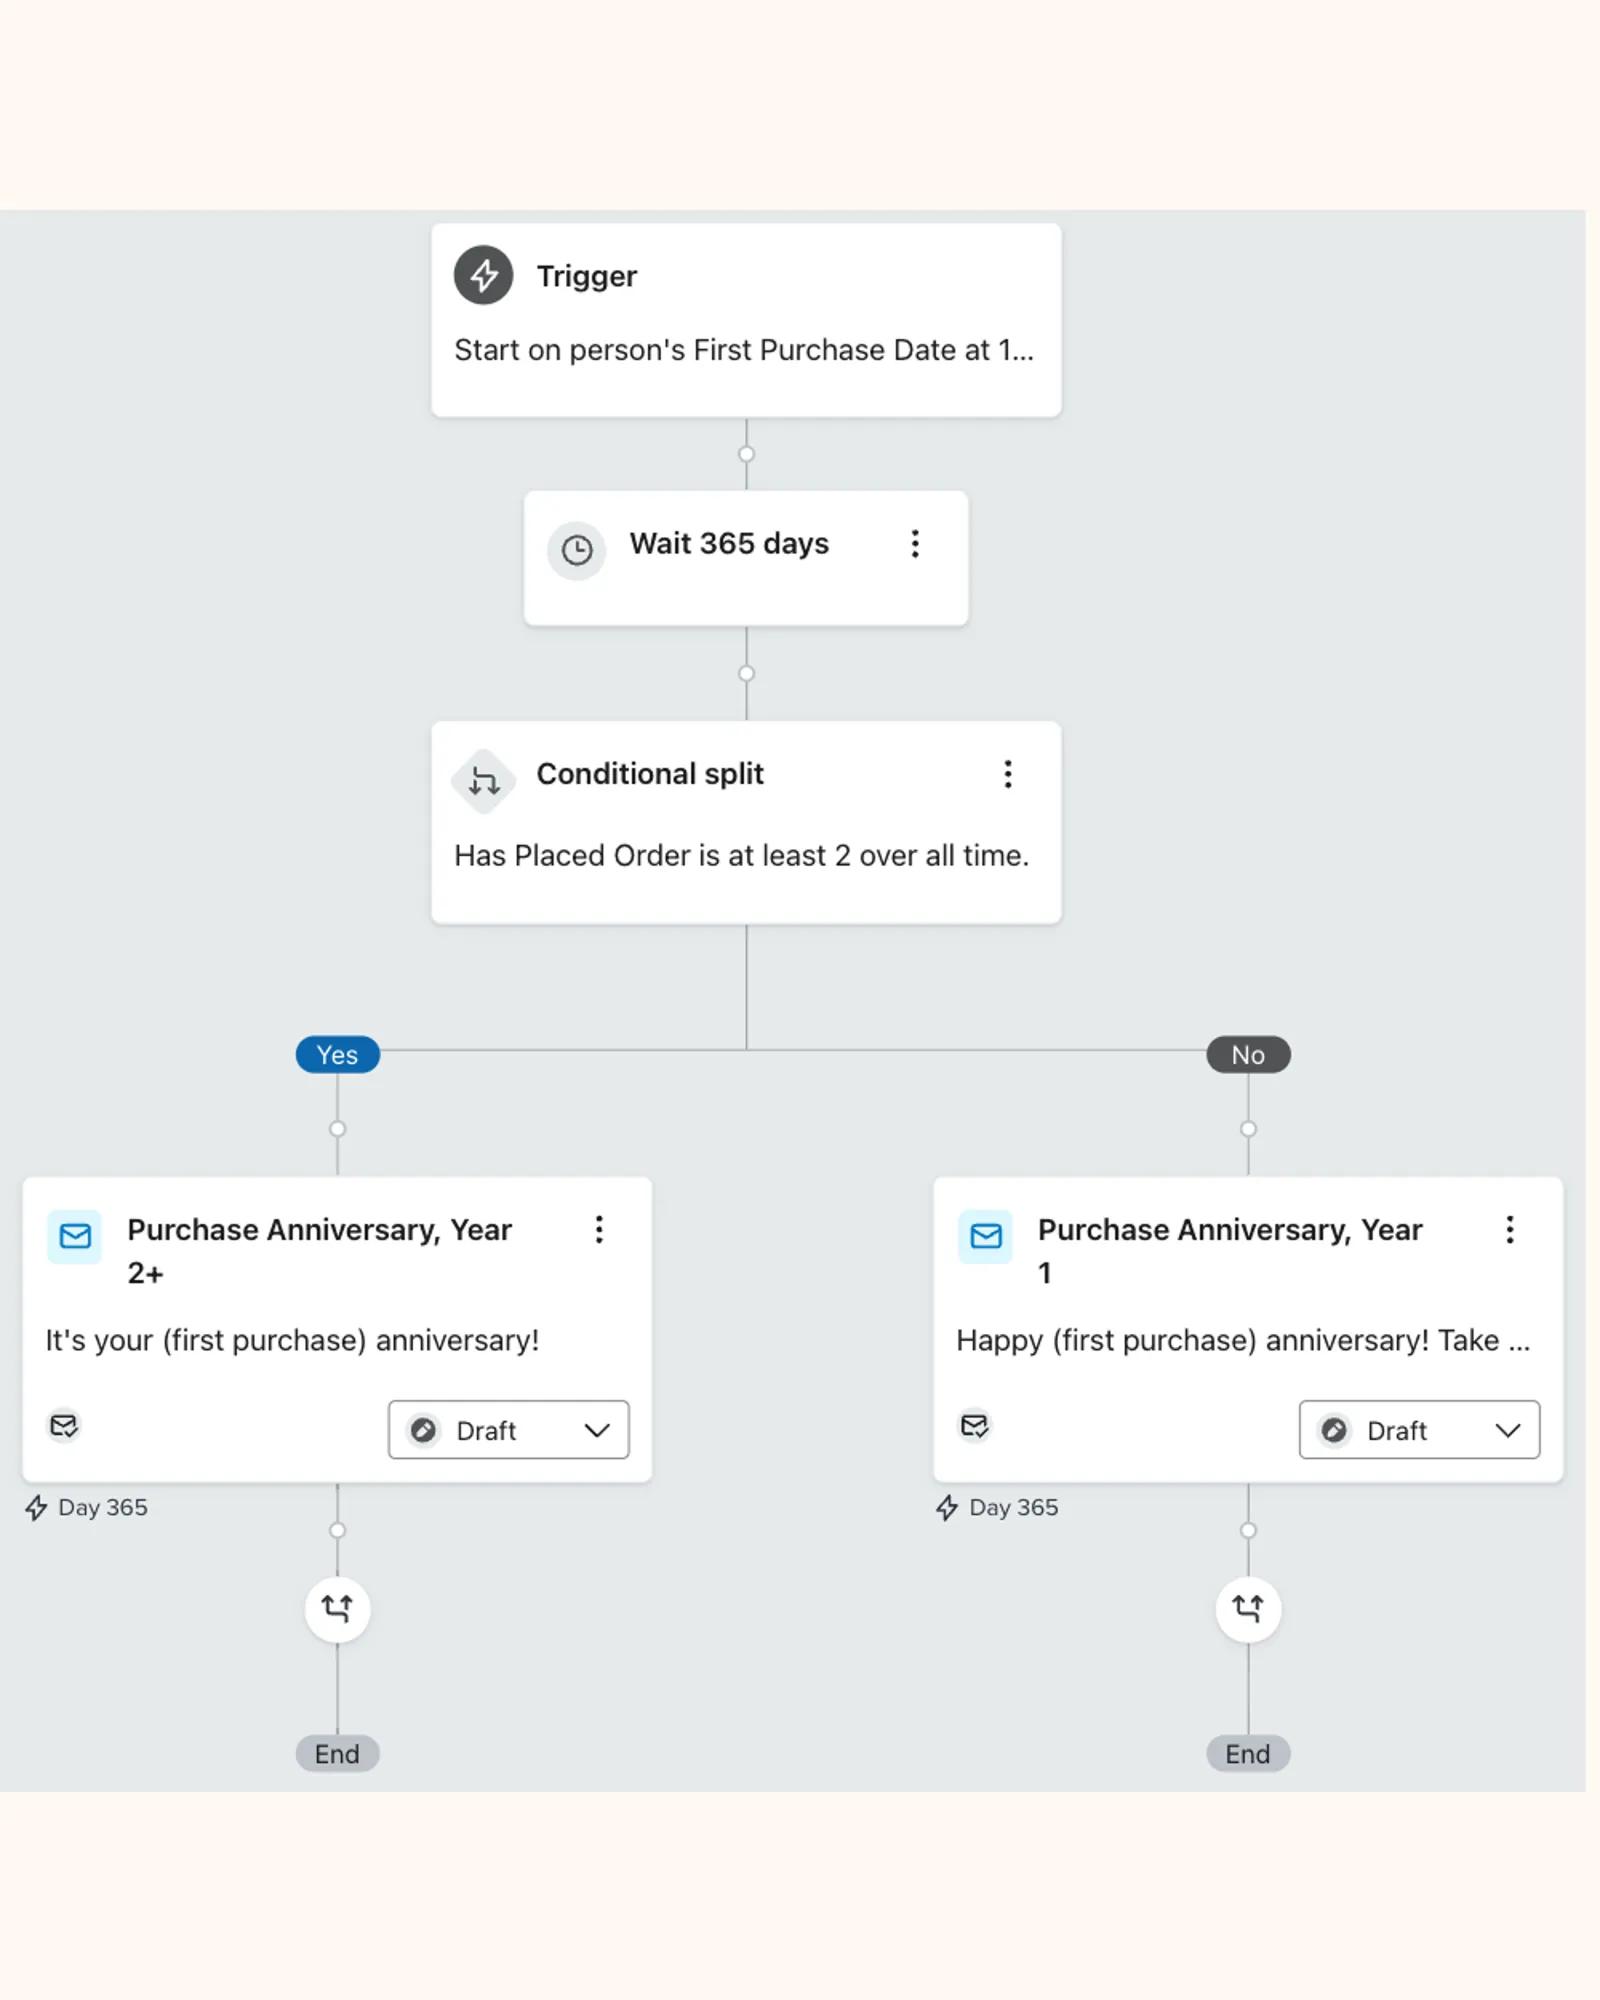This screenshot has width=1600, height=2000.
Task: Select the clock icon on Wait 365 days
Action: [577, 551]
